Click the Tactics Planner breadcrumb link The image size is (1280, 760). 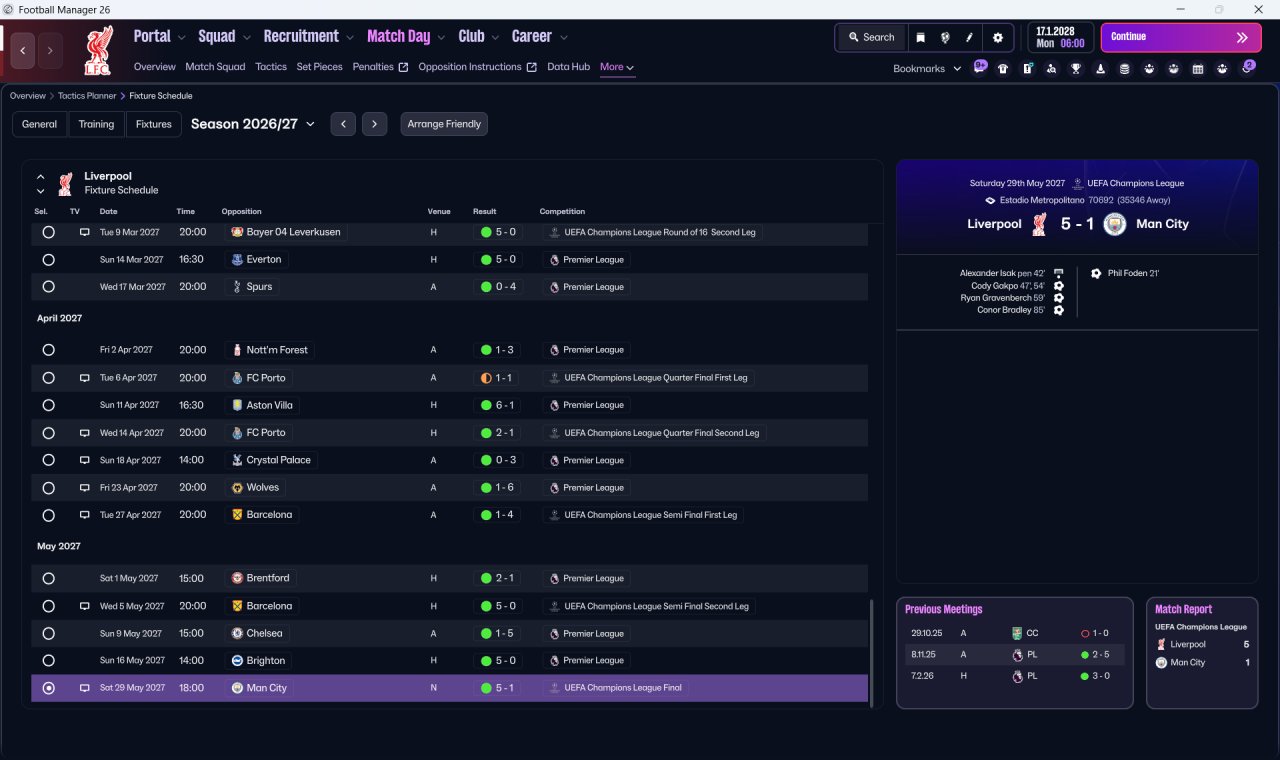[87, 96]
